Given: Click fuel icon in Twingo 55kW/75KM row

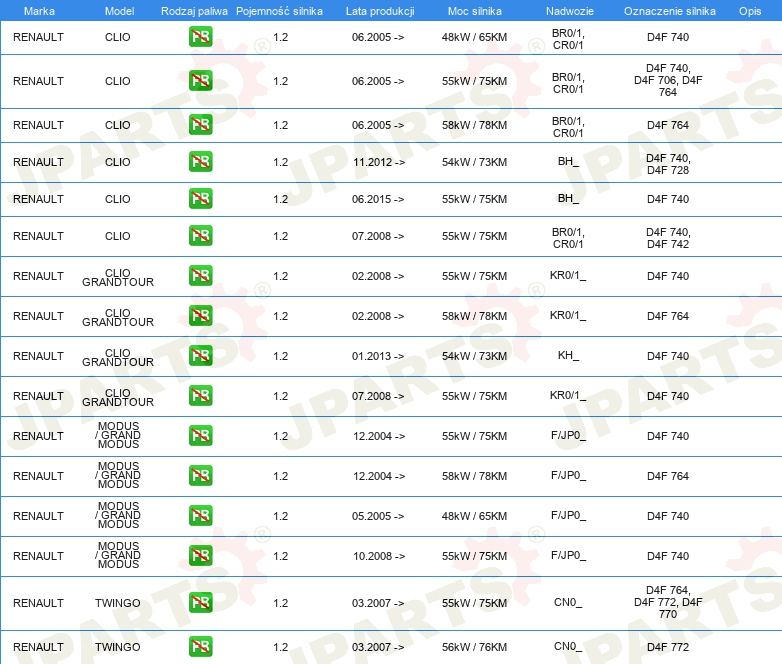Looking at the screenshot, I should (x=200, y=602).
